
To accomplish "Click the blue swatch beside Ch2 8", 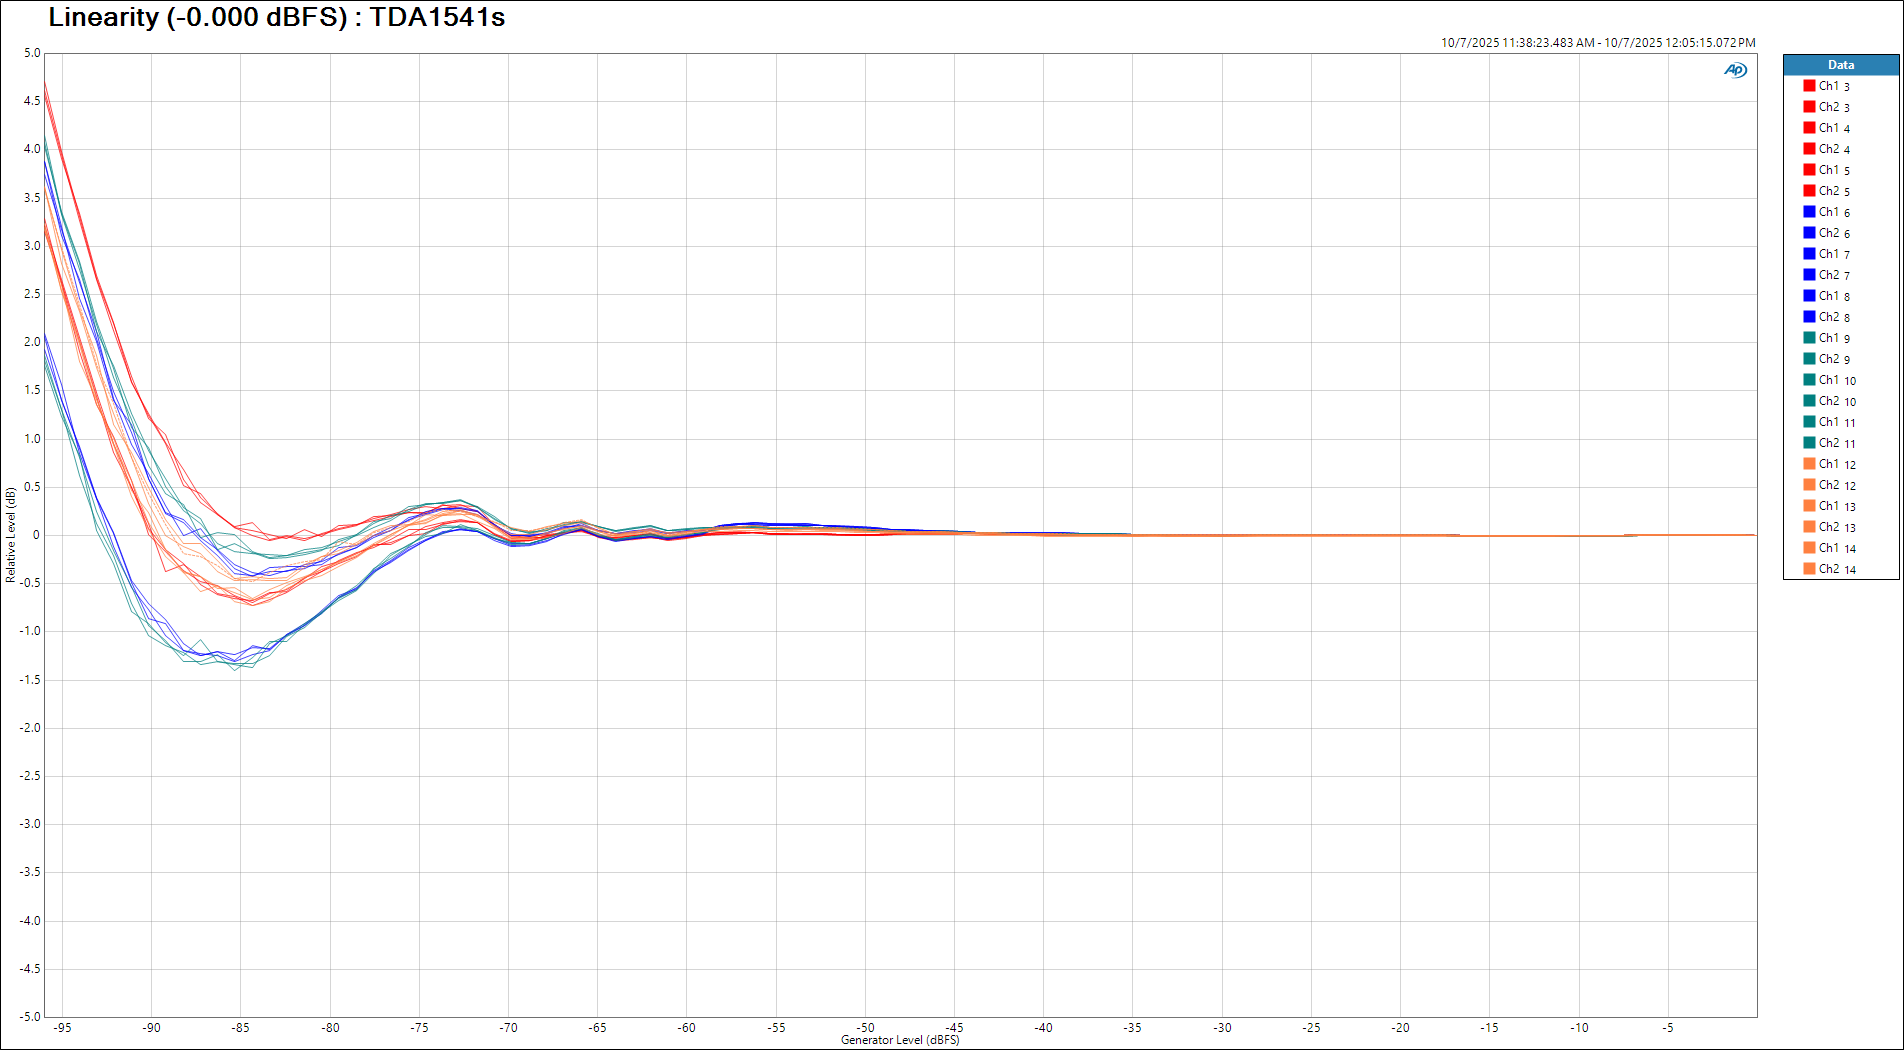I will (1809, 317).
